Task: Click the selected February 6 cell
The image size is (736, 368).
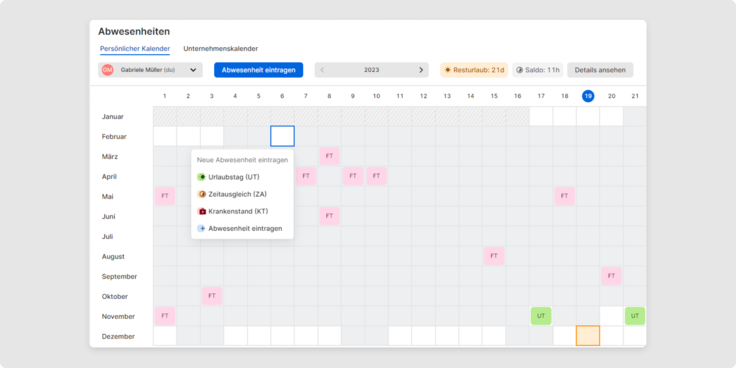Action: pos(283,136)
